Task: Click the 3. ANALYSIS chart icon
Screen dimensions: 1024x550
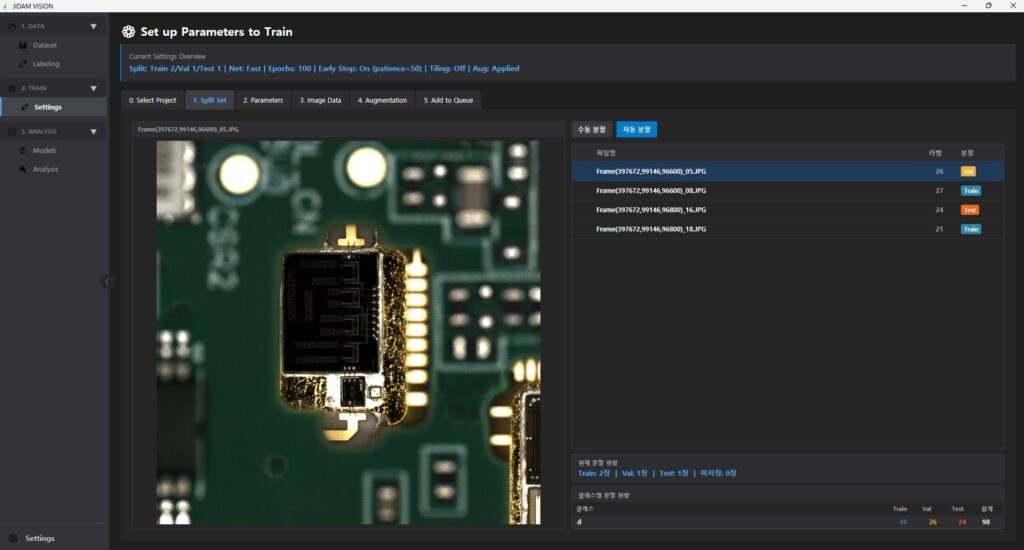Action: [x=12, y=131]
